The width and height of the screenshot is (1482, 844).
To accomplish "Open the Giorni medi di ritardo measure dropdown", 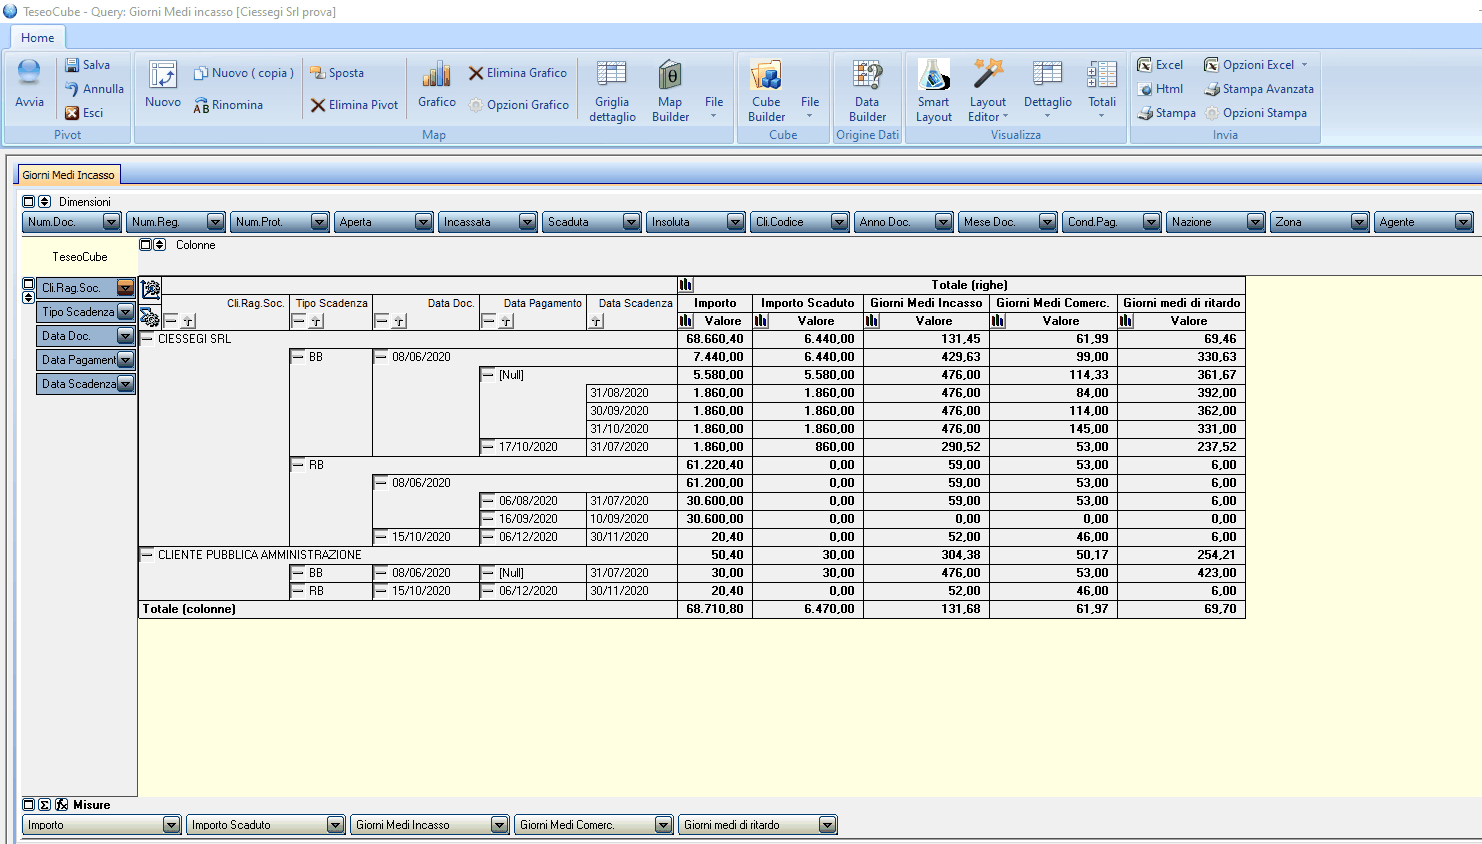I will click(x=827, y=825).
